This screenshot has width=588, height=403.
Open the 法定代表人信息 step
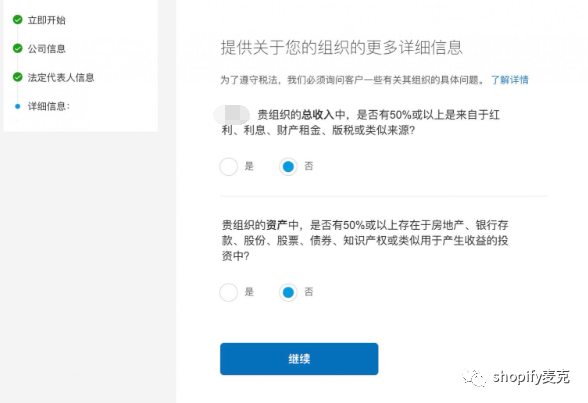[x=61, y=78]
